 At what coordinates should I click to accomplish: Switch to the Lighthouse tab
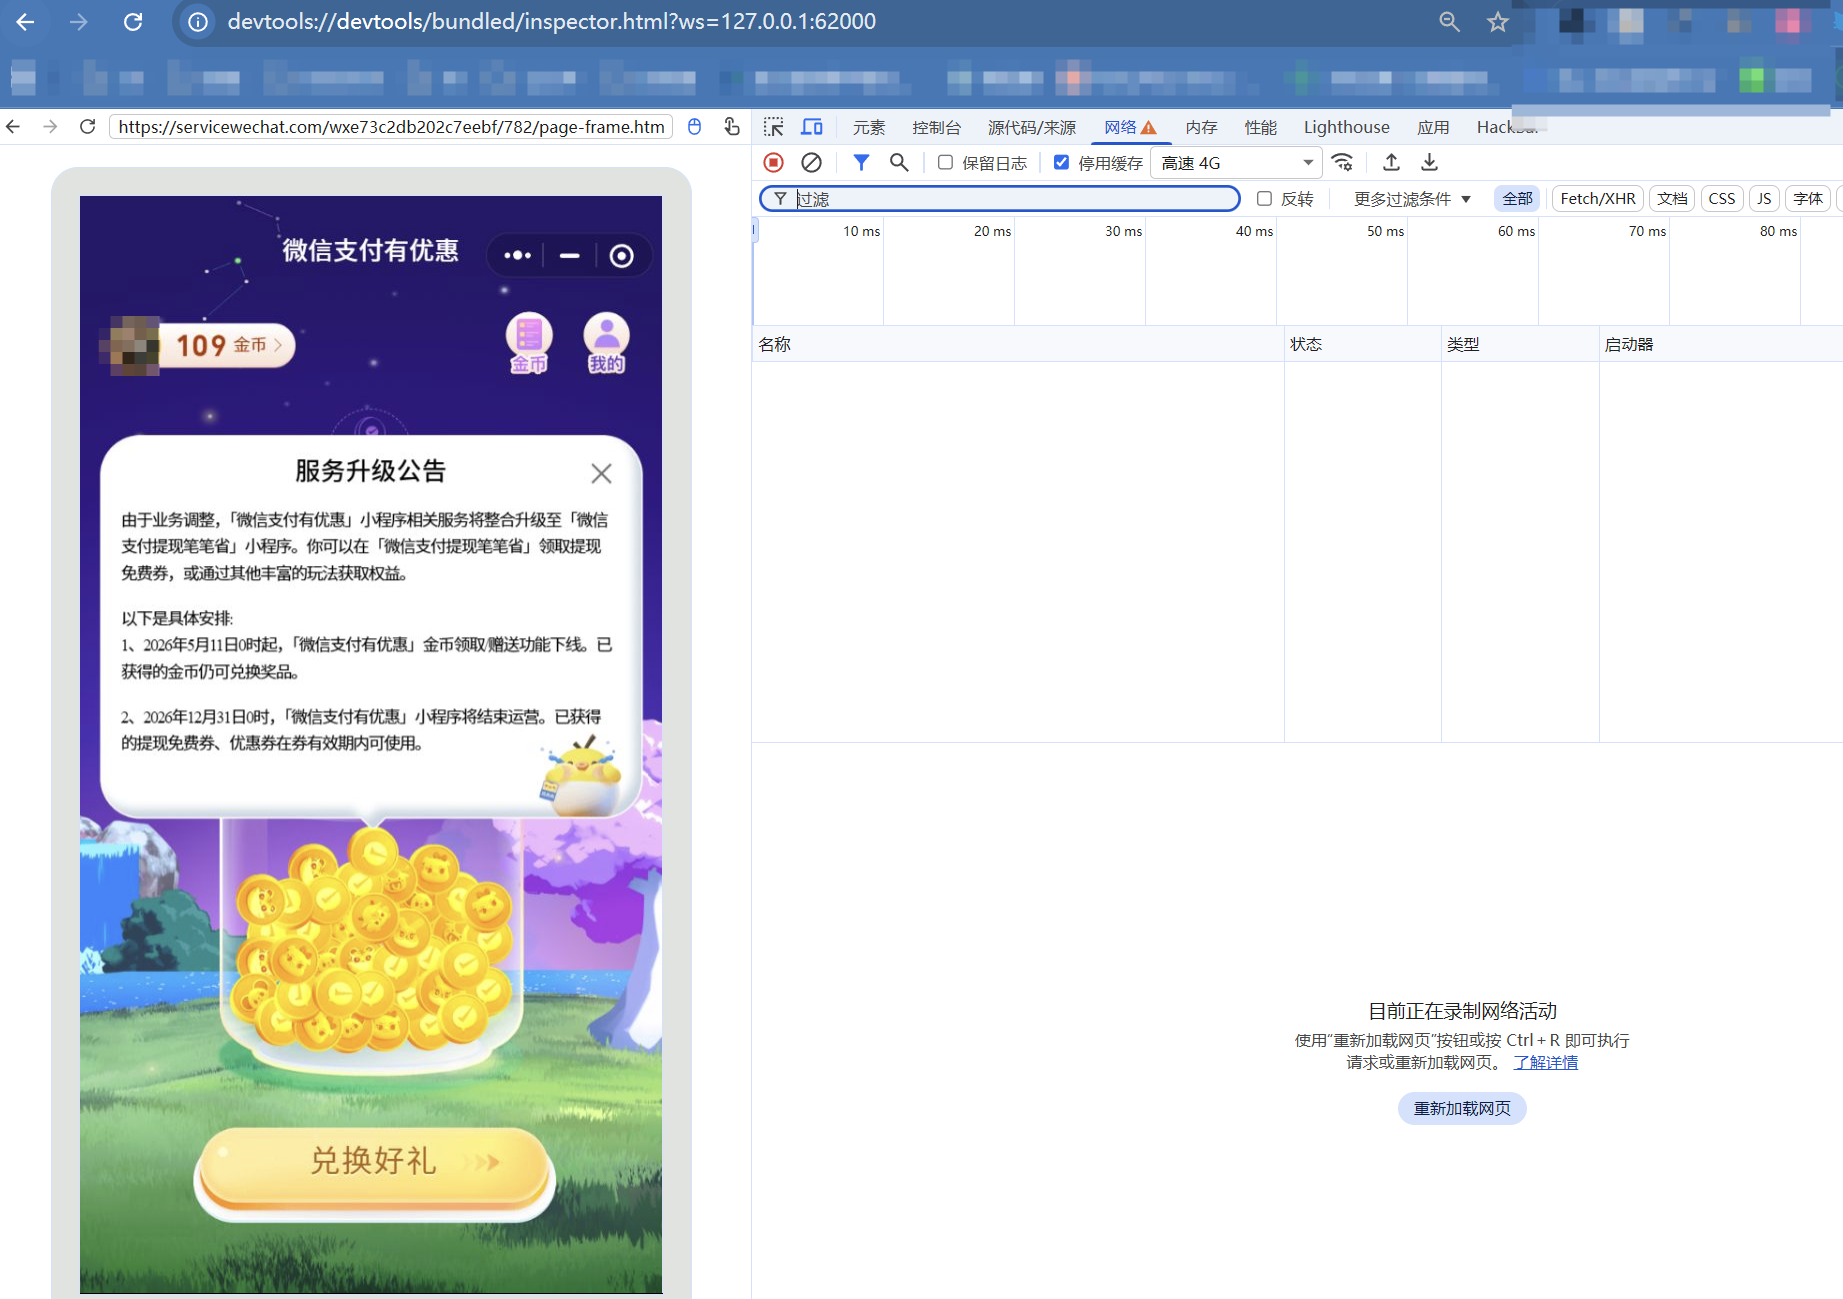pyautogui.click(x=1346, y=127)
